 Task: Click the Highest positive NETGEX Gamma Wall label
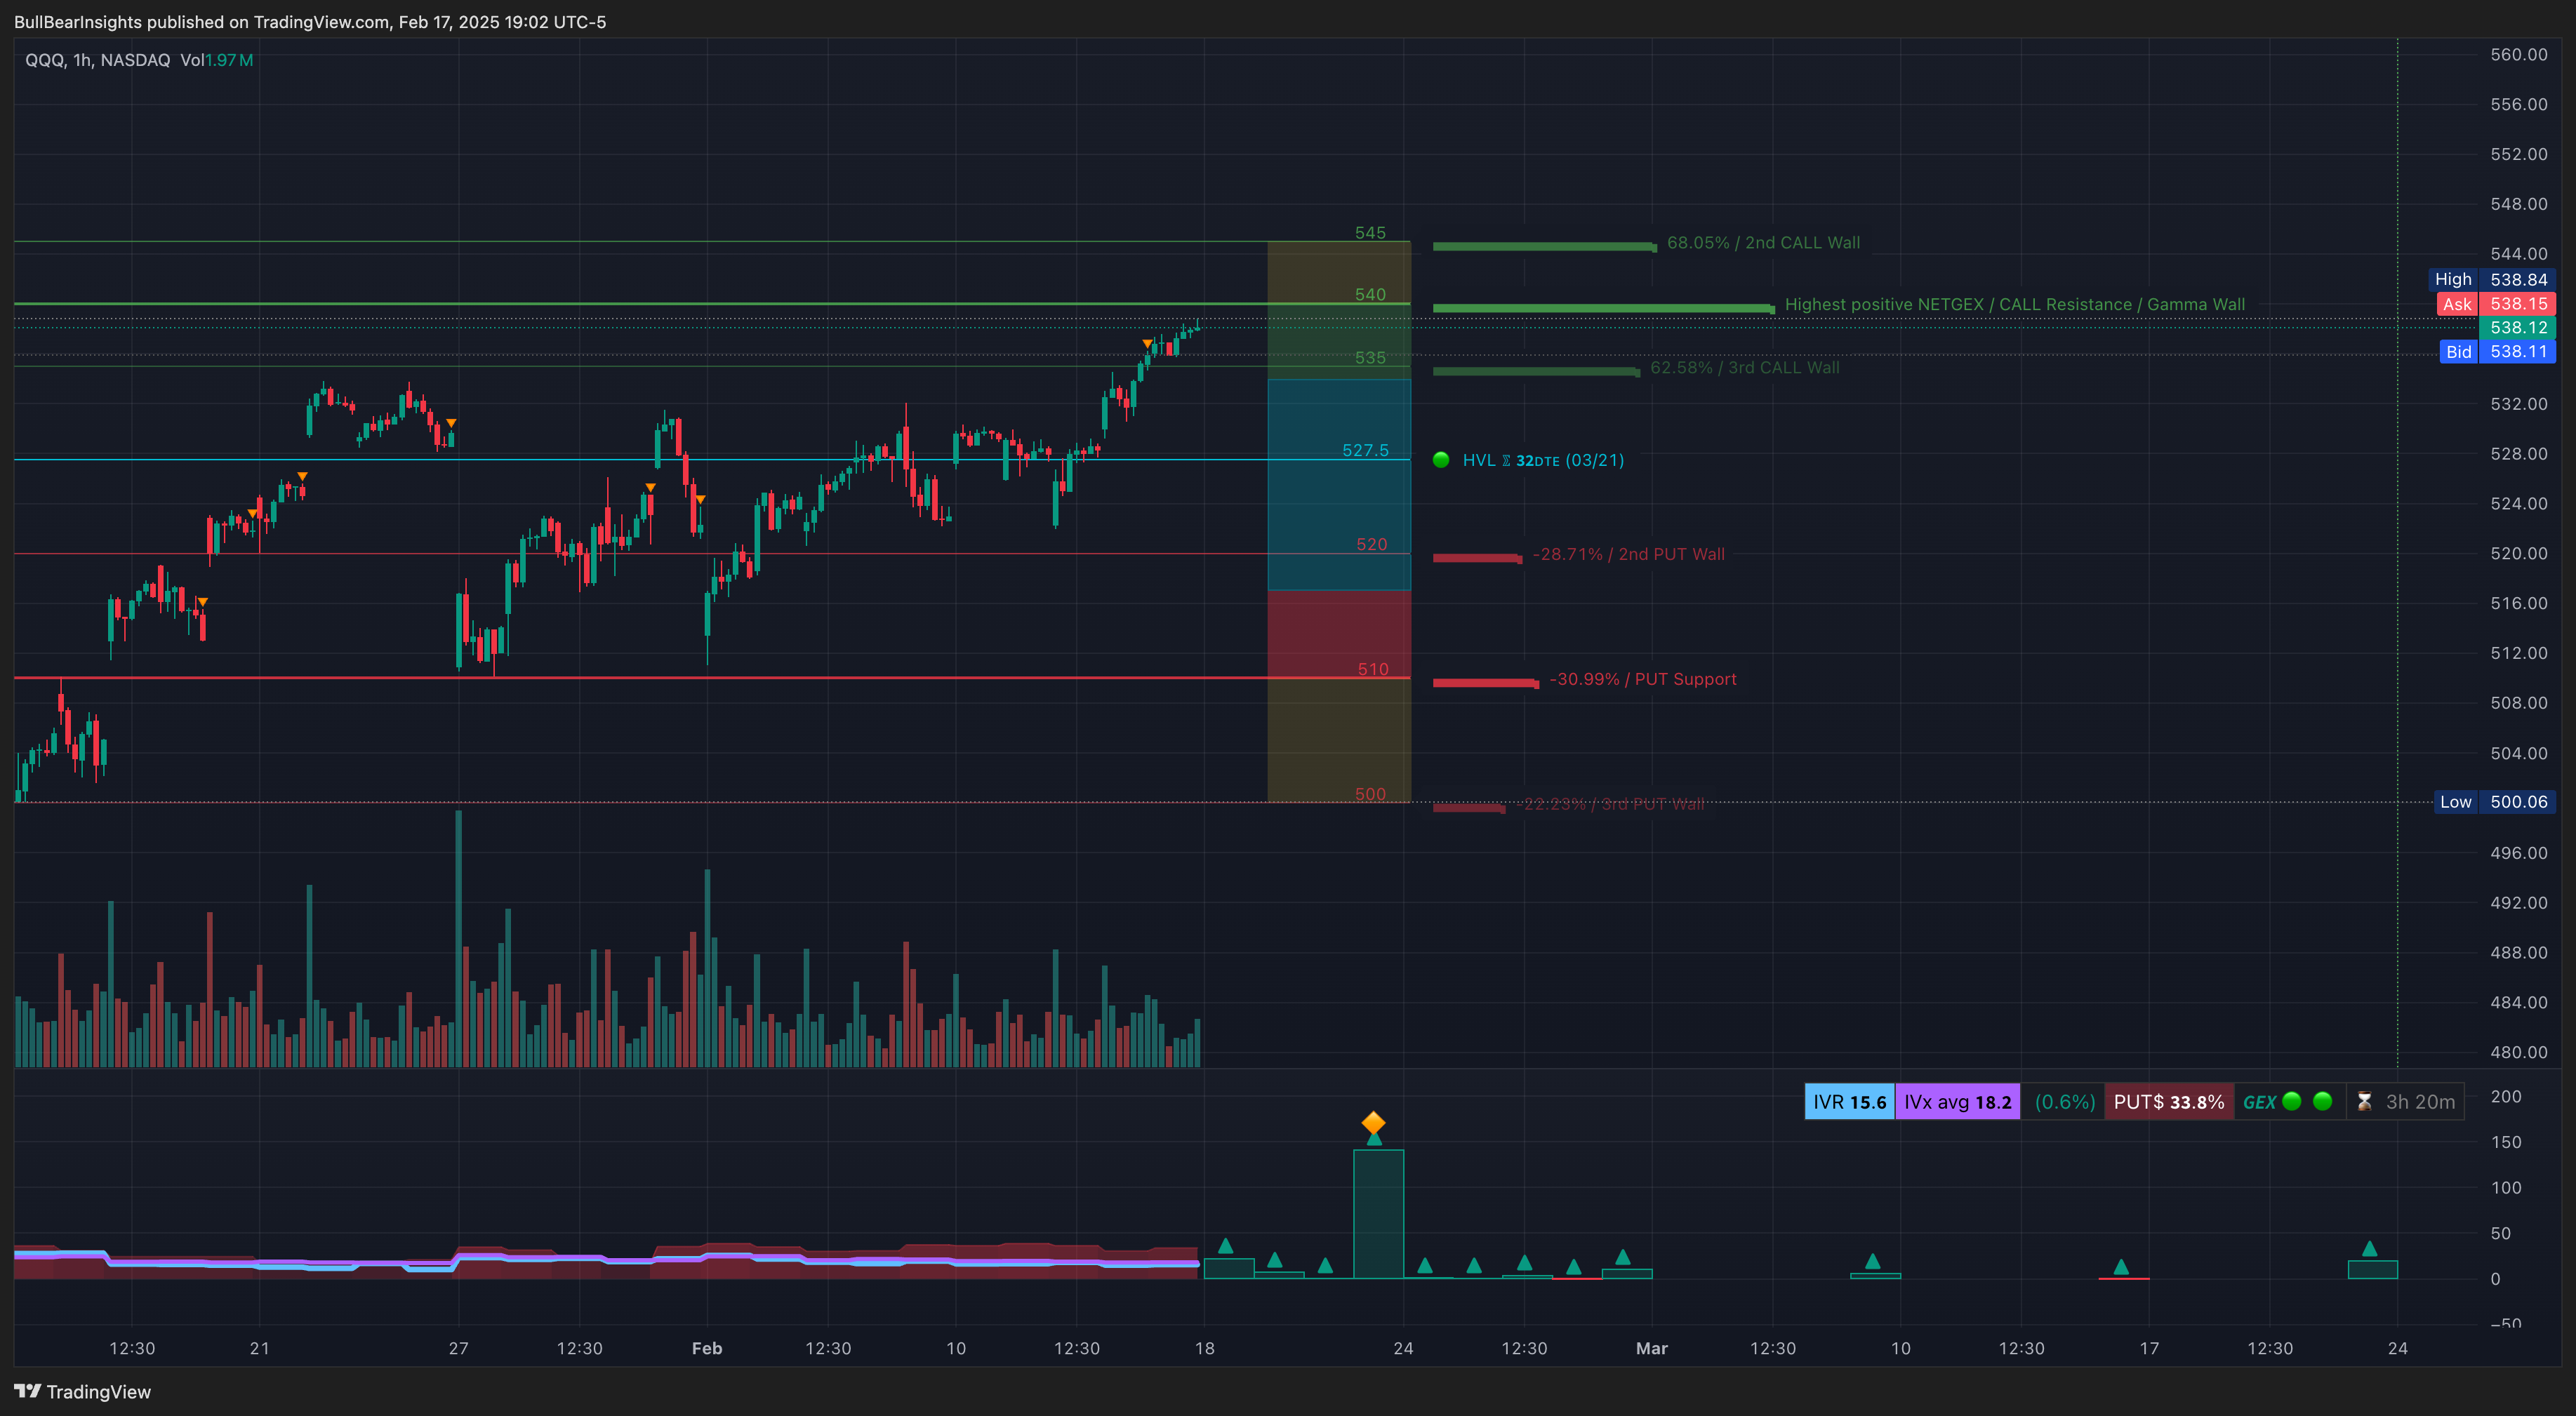click(2014, 304)
